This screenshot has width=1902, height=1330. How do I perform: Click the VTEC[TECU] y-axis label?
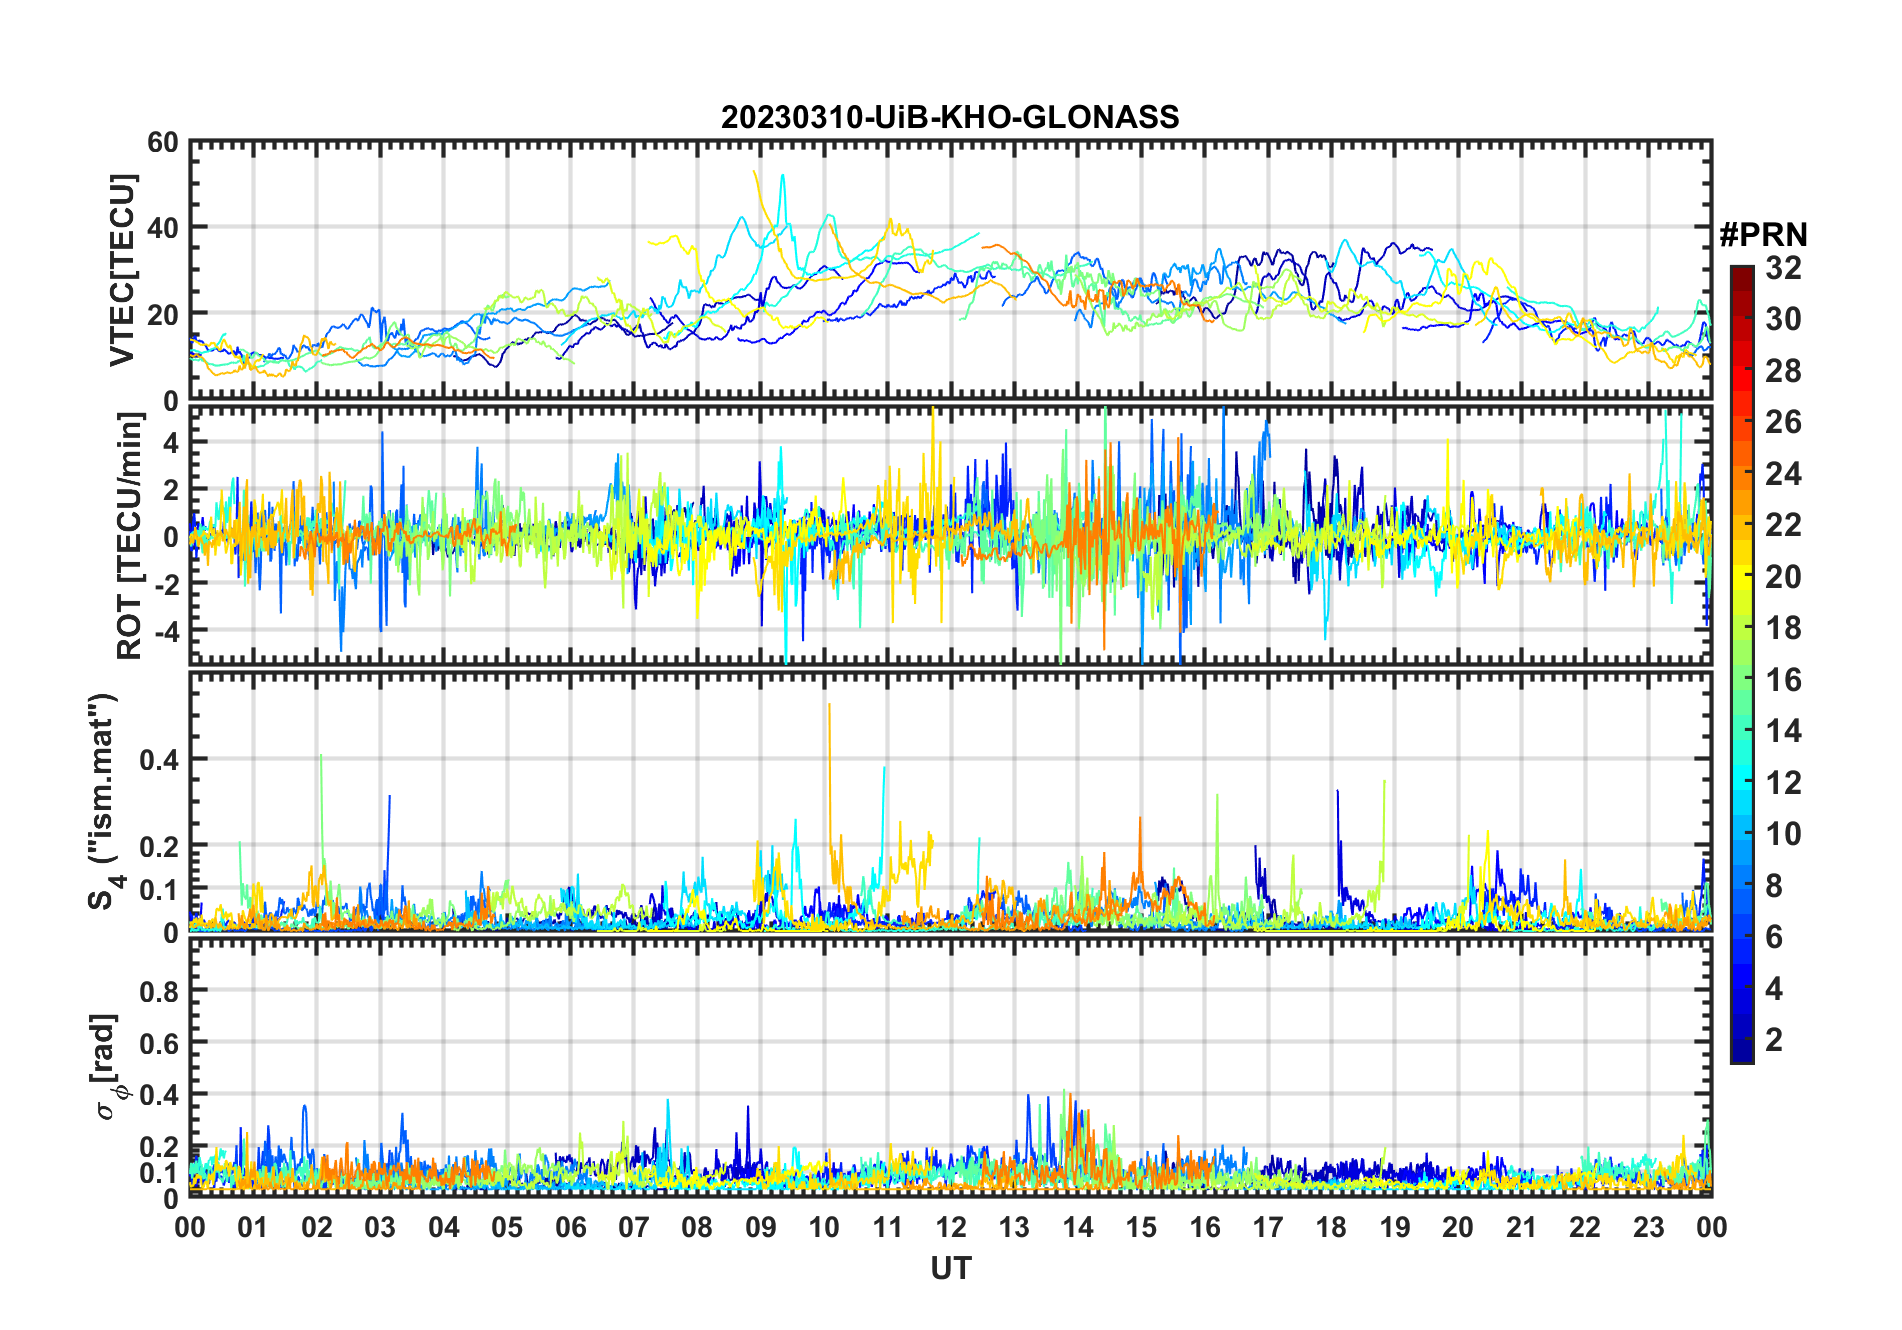tap(123, 270)
